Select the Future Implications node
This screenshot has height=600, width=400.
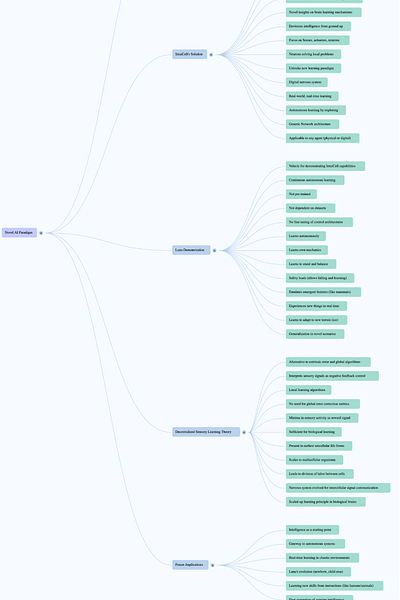click(x=190, y=565)
